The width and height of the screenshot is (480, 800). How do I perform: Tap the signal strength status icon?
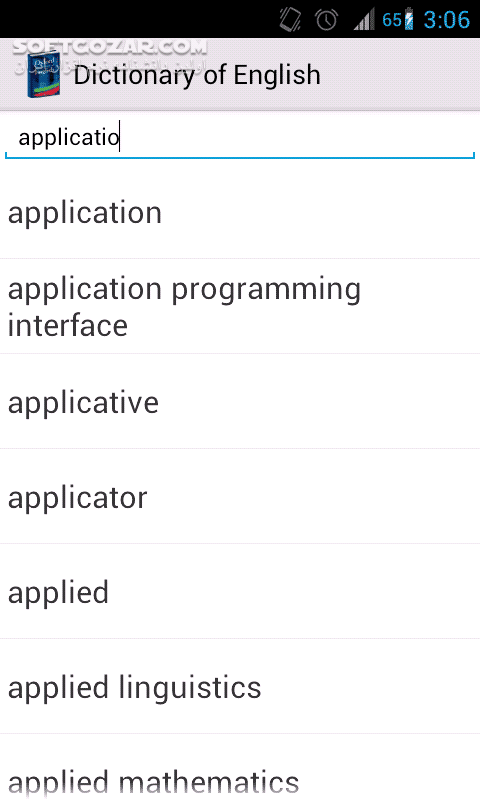(364, 19)
